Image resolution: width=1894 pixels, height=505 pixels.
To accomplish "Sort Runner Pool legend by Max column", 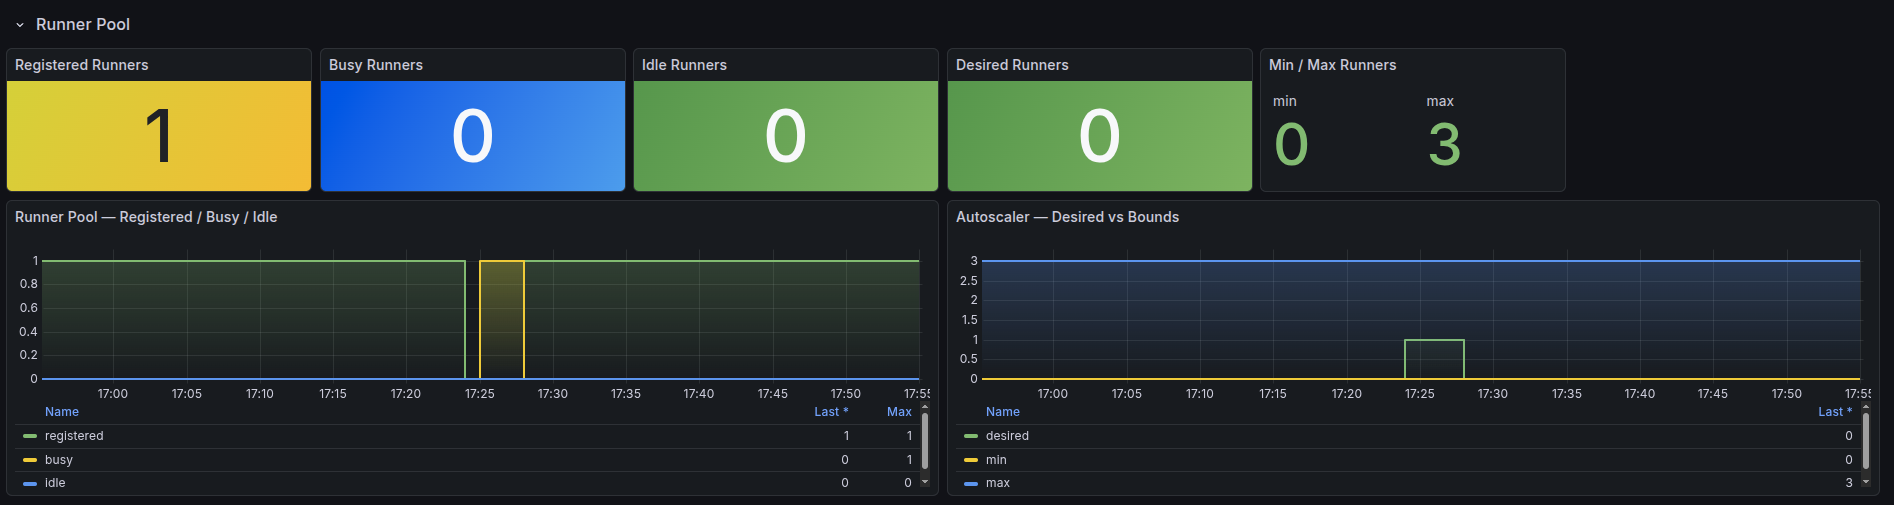I will pos(899,412).
